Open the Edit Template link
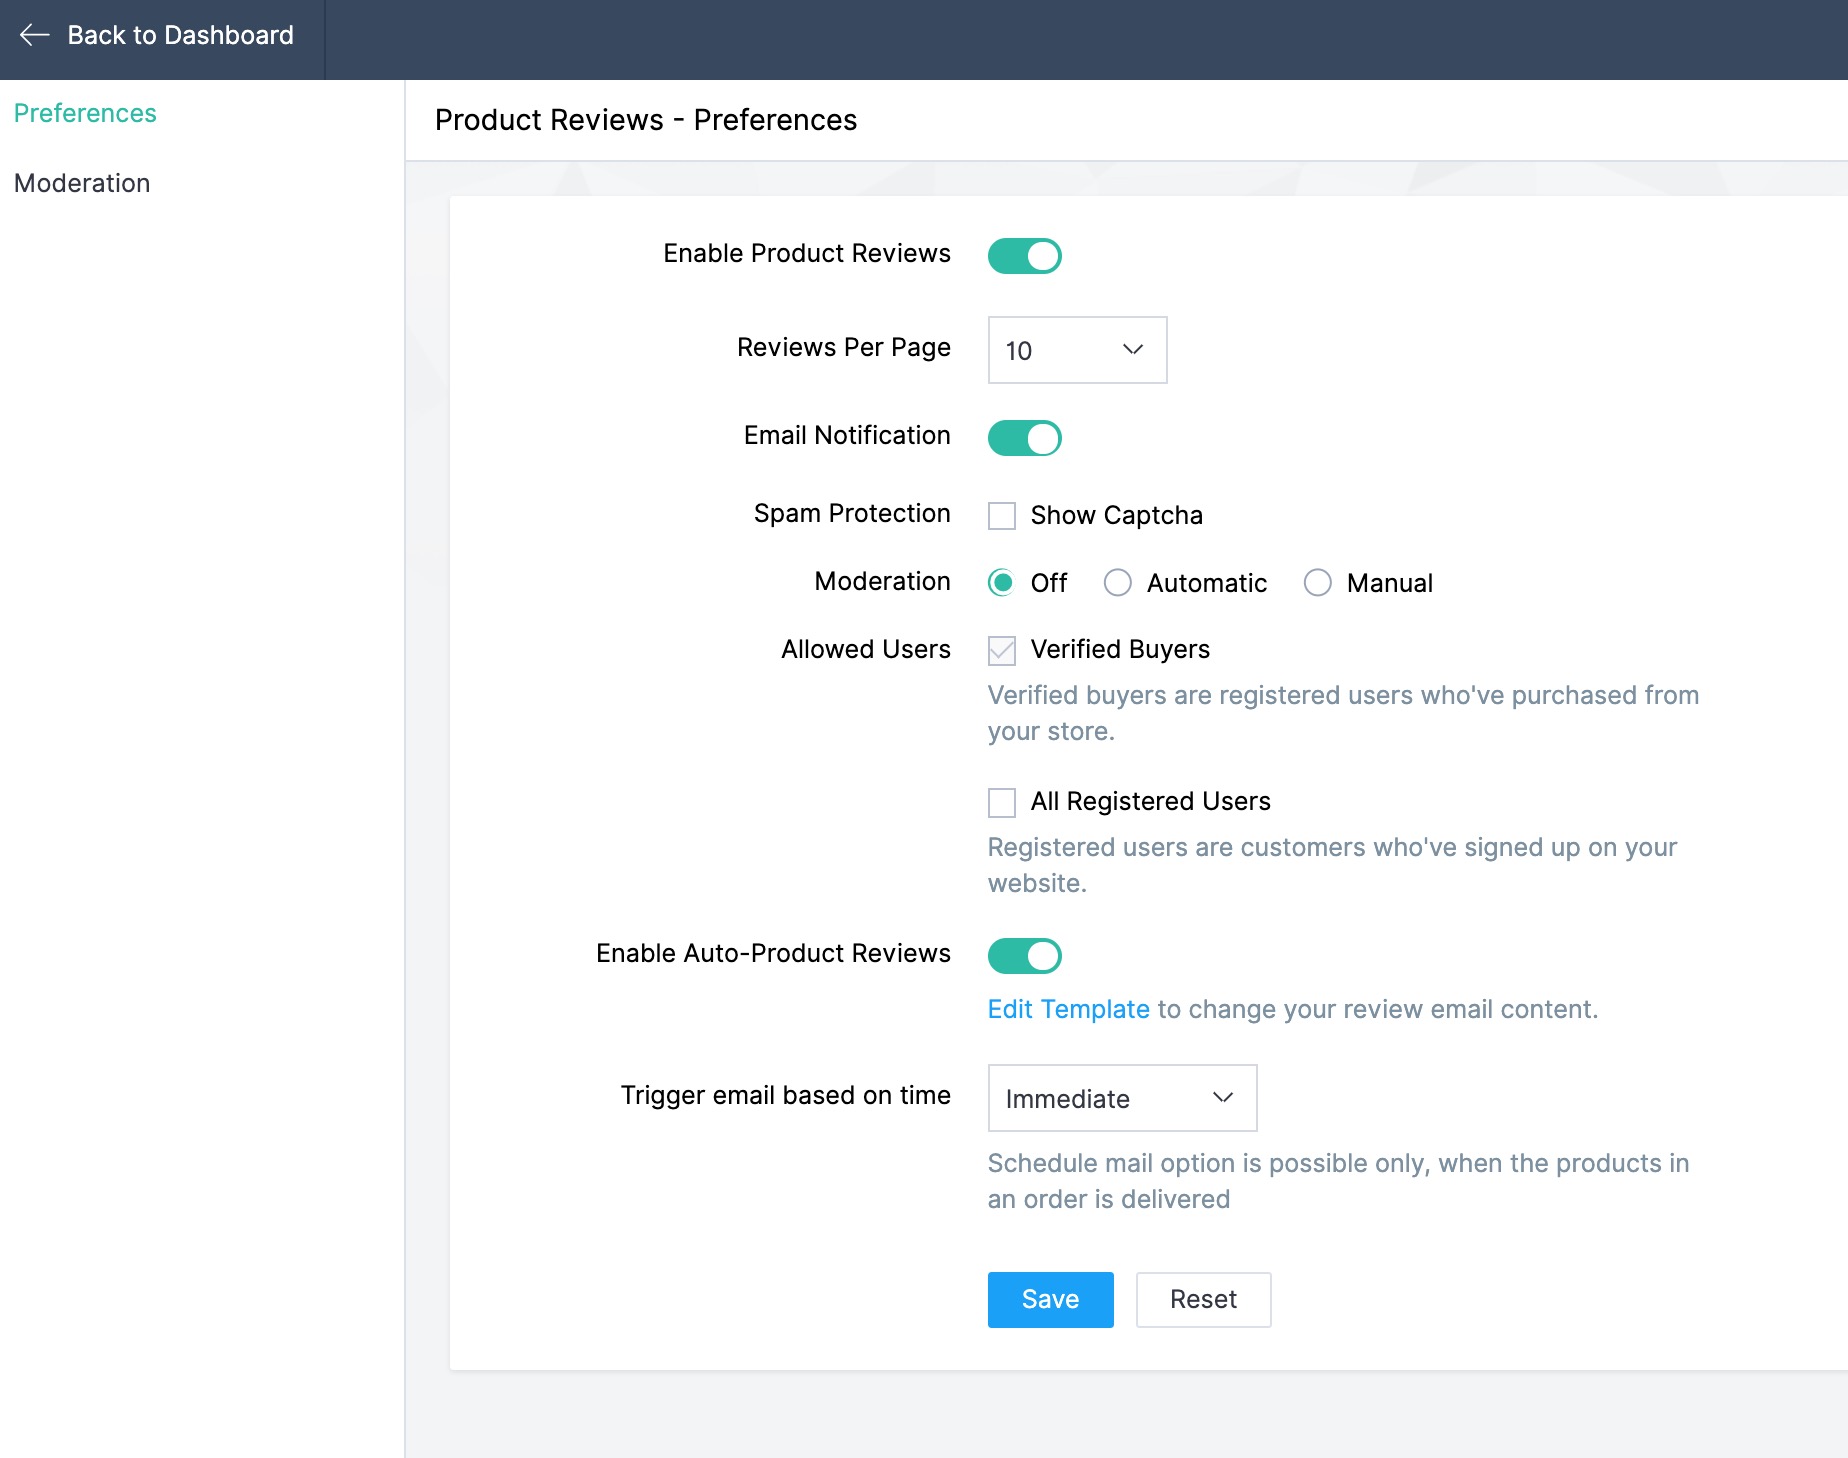The width and height of the screenshot is (1848, 1458). [1068, 1010]
